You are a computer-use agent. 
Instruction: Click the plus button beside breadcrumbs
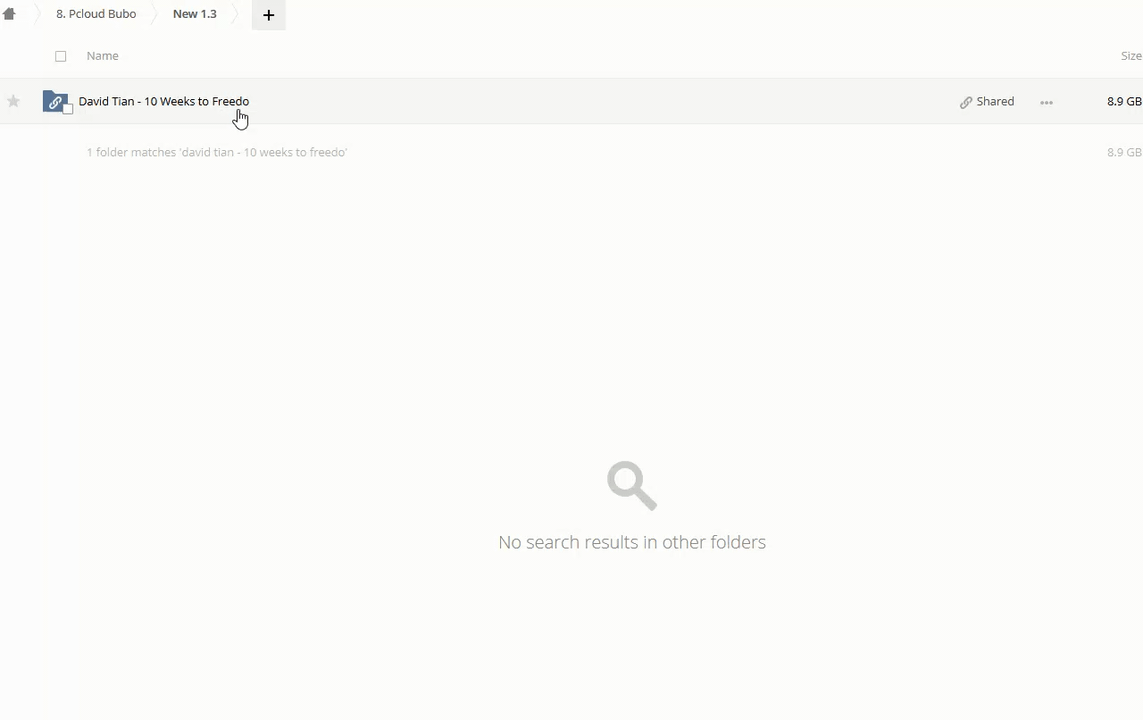tap(268, 15)
